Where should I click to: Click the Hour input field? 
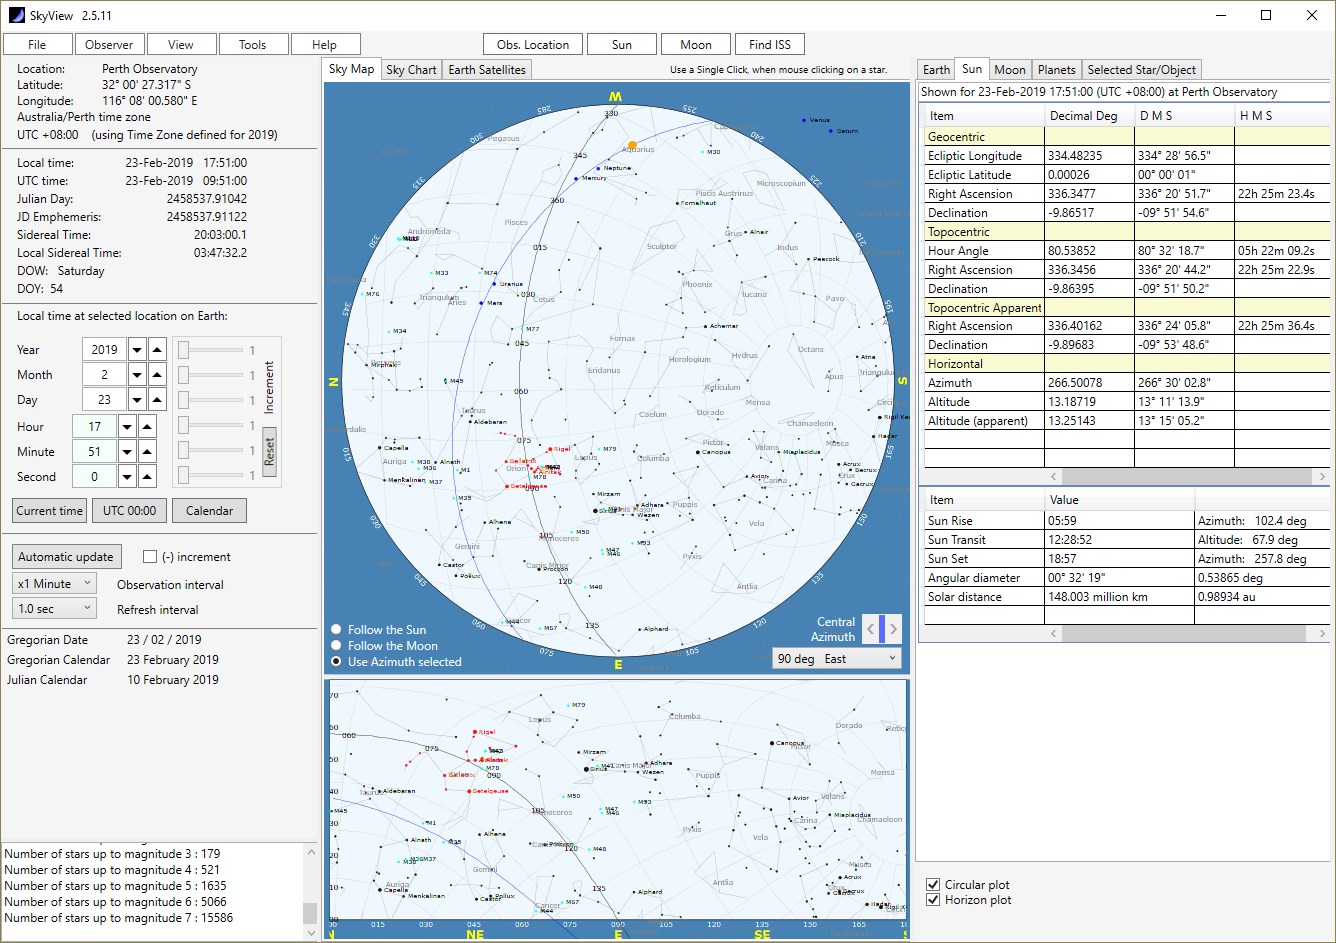tap(94, 427)
